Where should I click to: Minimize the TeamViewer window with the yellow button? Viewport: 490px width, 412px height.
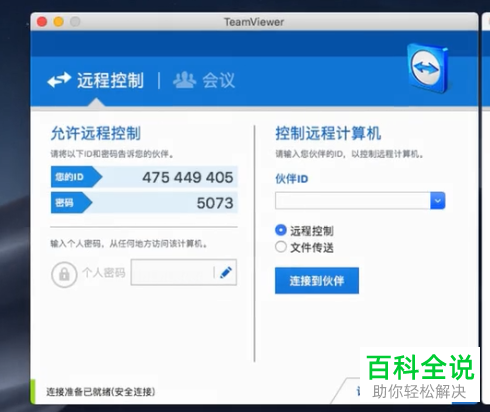click(59, 22)
